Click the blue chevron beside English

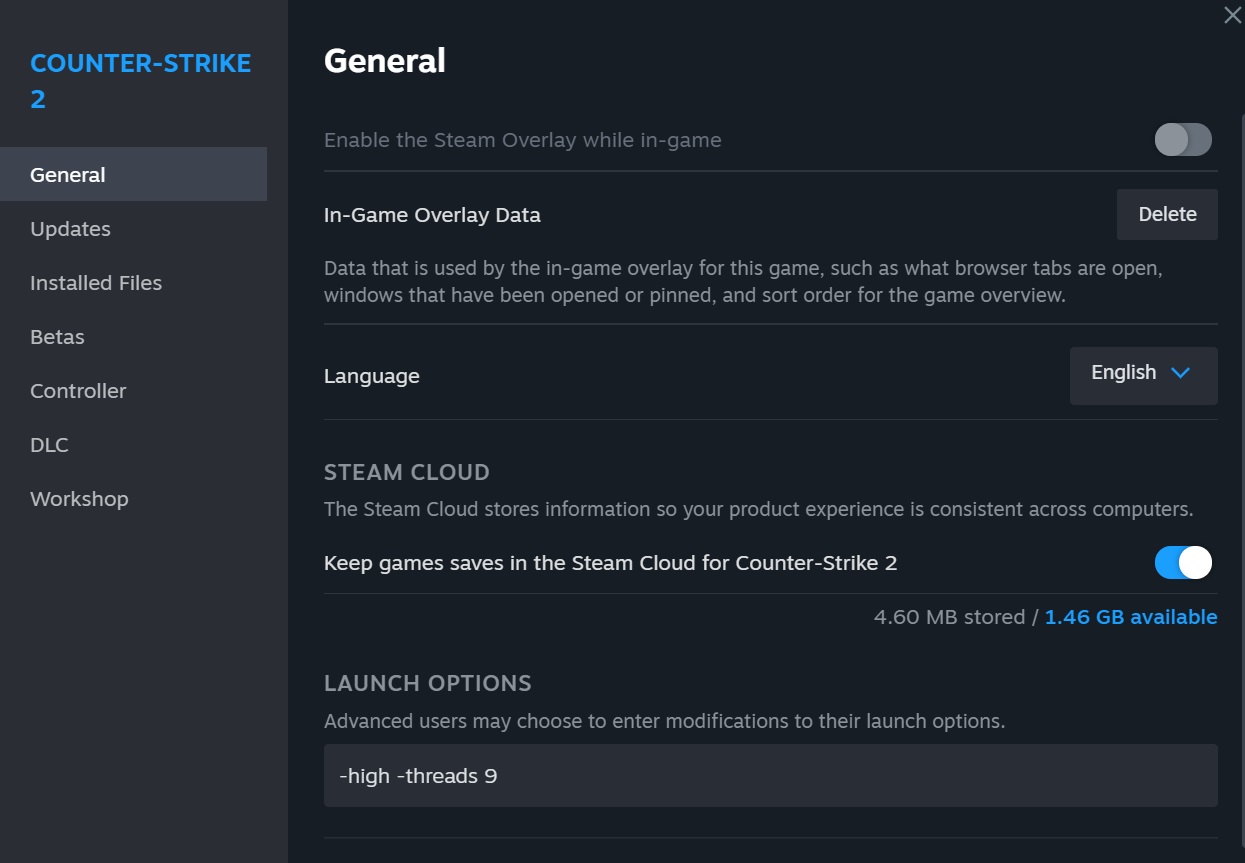point(1180,373)
